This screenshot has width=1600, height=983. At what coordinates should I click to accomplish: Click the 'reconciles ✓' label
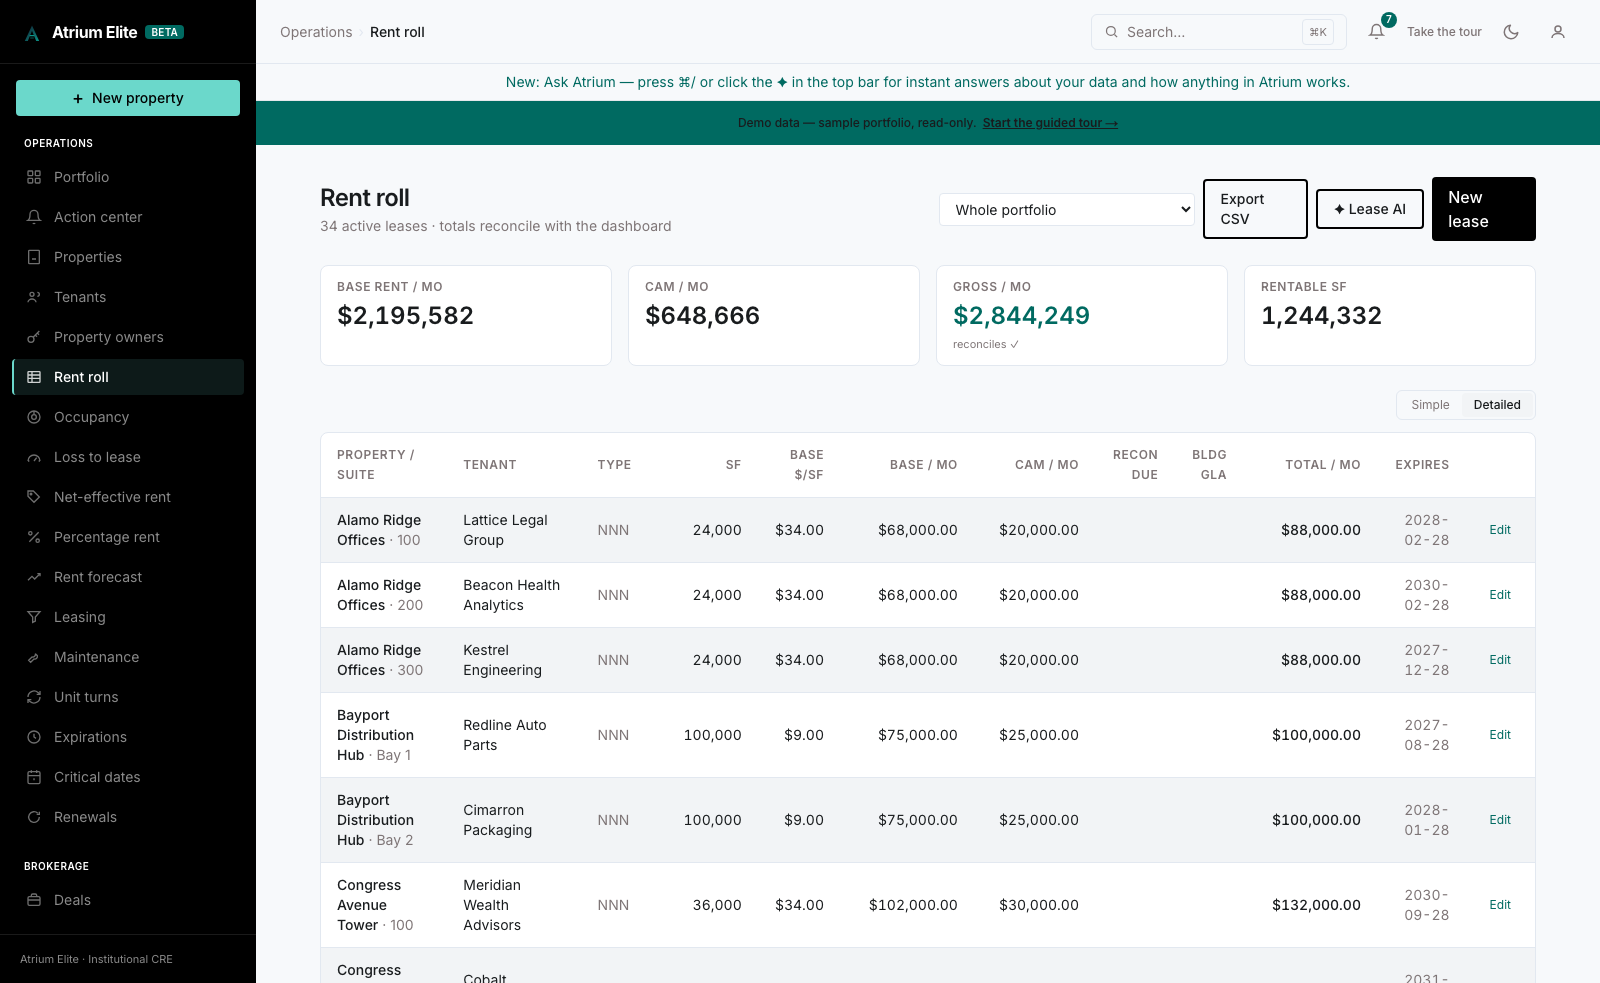(x=986, y=344)
